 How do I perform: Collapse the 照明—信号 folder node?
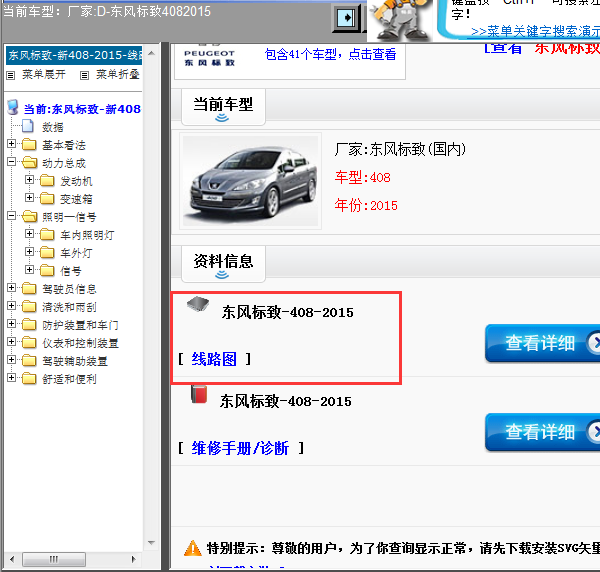coord(11,216)
